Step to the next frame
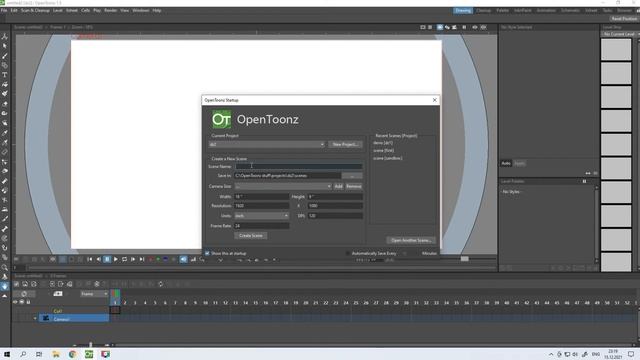Screen dimensions: 640x360 [x=133, y=259]
